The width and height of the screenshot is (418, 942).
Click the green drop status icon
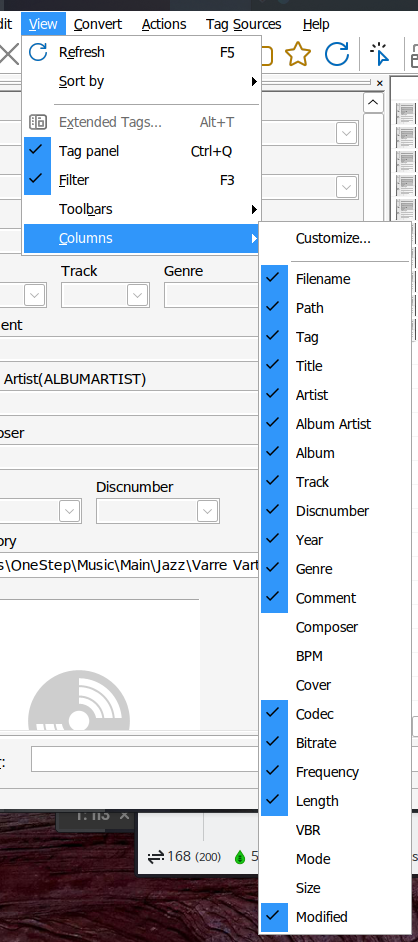[x=240, y=857]
